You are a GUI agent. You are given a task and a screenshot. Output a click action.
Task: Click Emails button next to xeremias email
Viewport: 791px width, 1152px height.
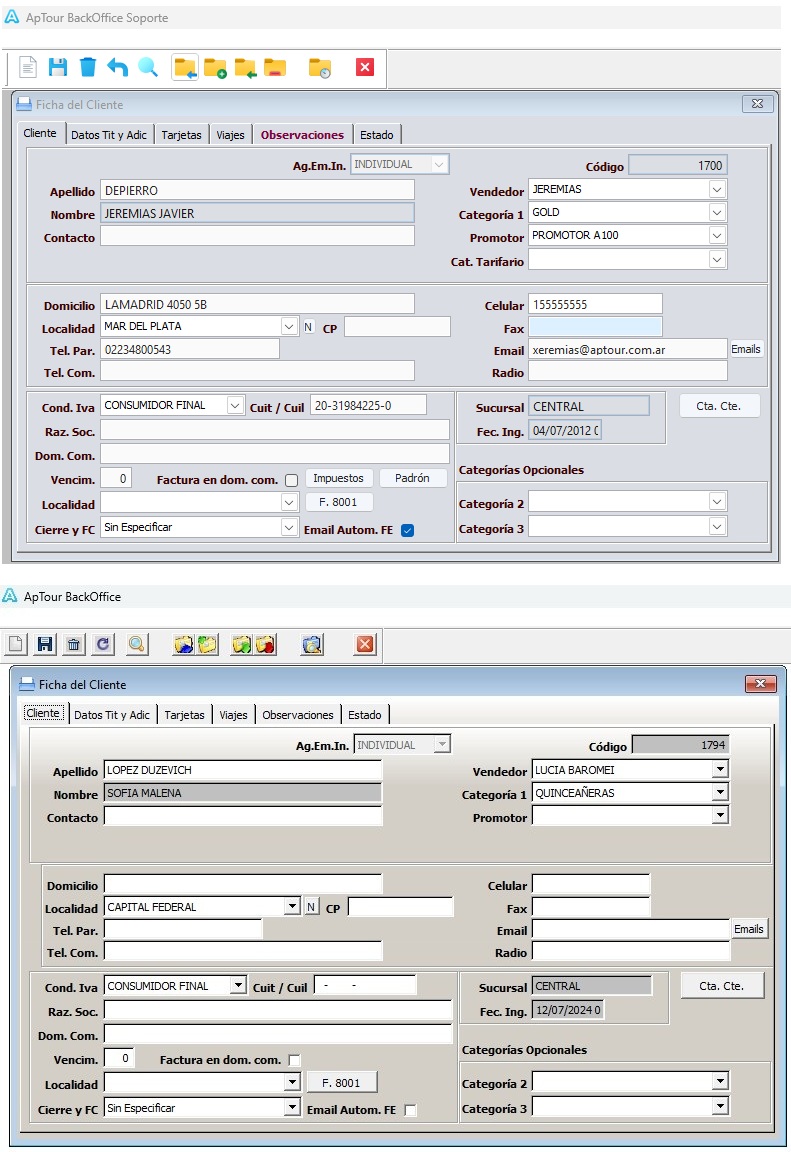click(x=745, y=350)
